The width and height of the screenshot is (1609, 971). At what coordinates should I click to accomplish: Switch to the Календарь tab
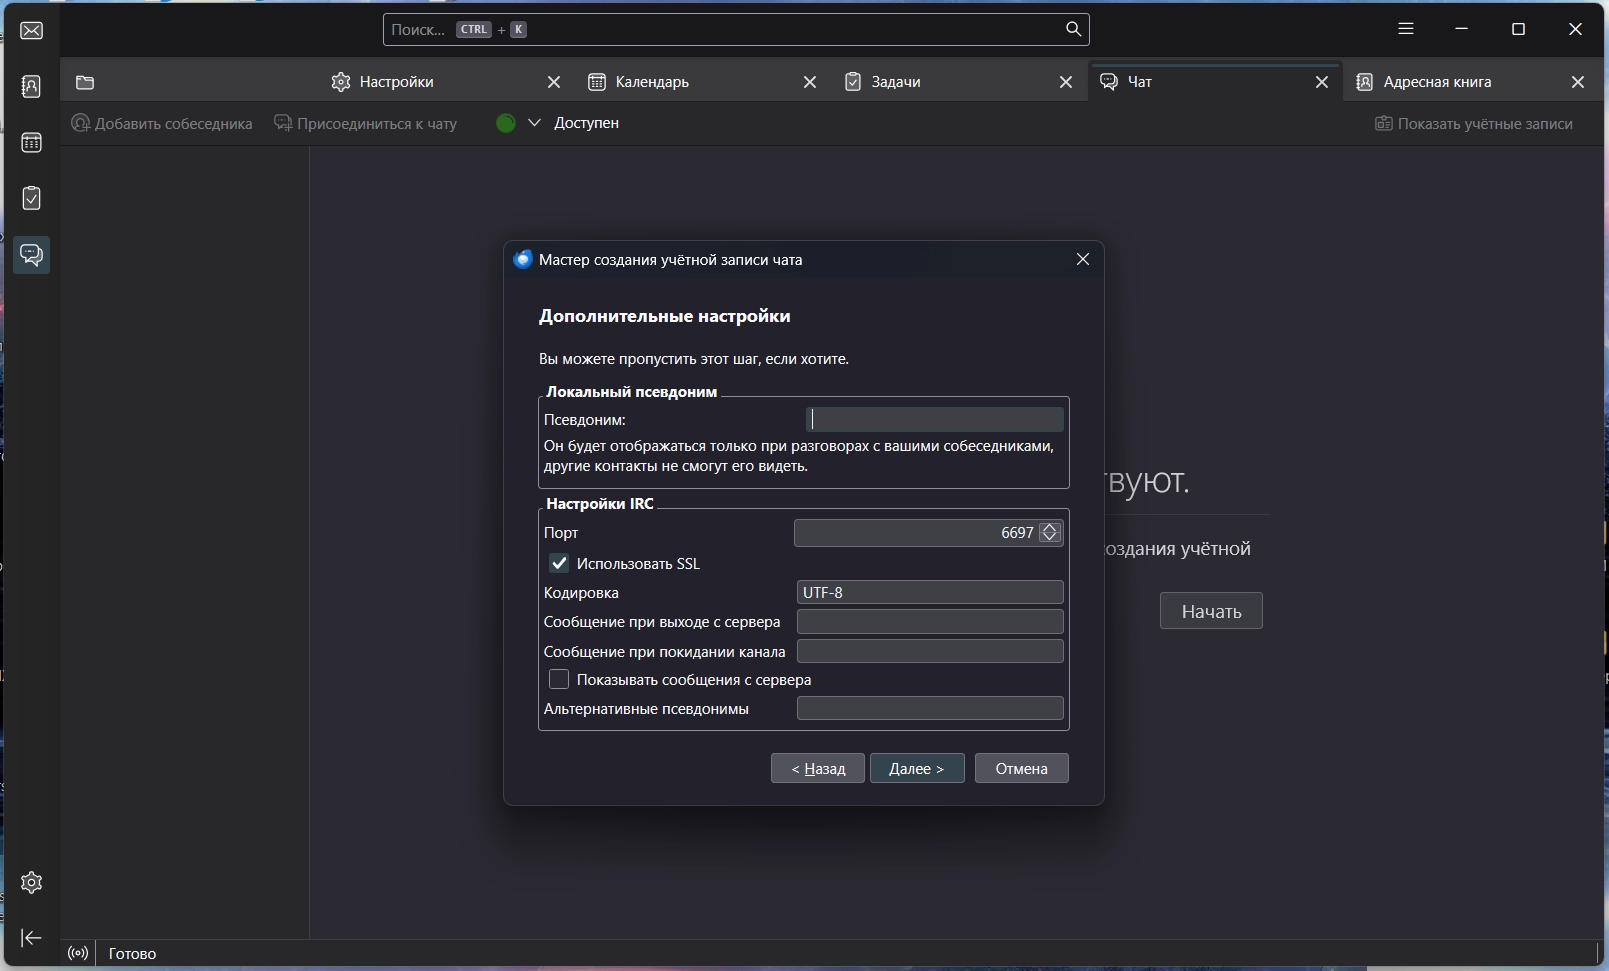point(701,82)
